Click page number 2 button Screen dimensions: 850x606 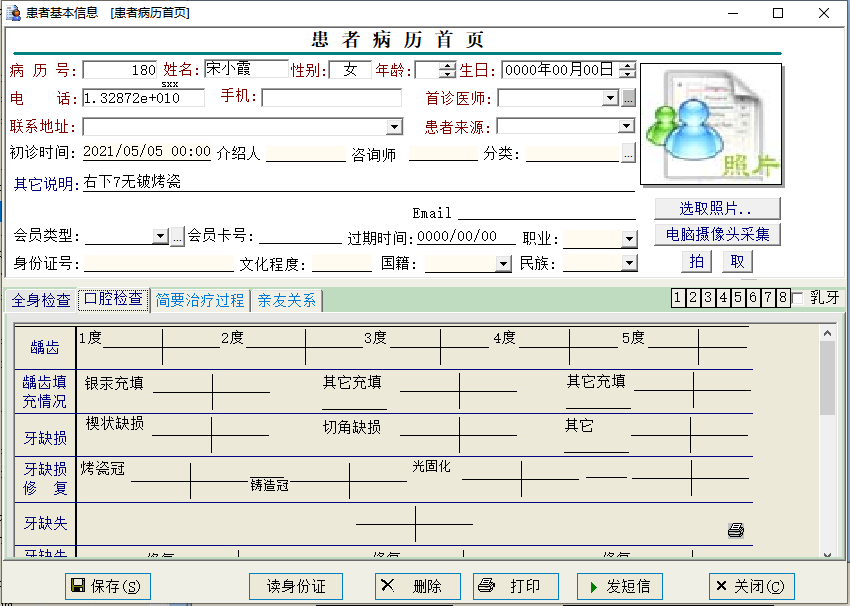[693, 297]
